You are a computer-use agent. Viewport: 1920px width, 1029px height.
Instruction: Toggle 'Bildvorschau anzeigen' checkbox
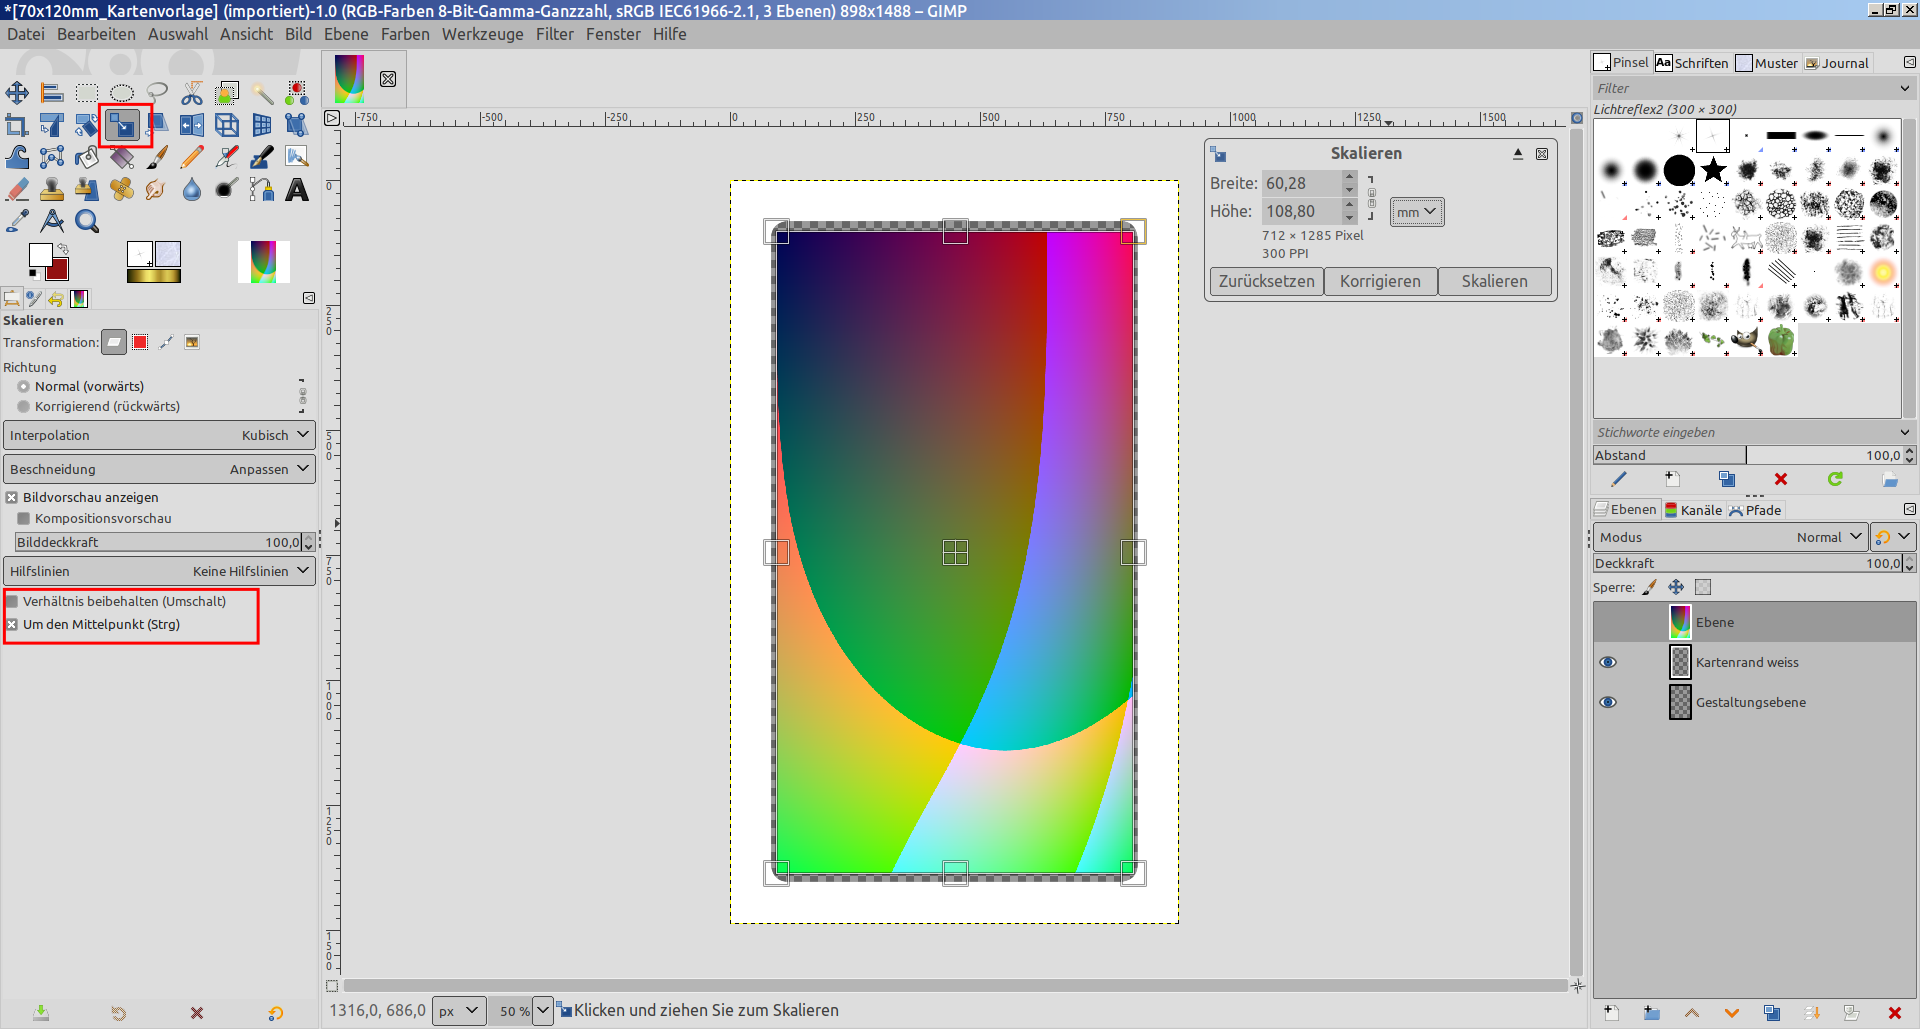(x=13, y=498)
